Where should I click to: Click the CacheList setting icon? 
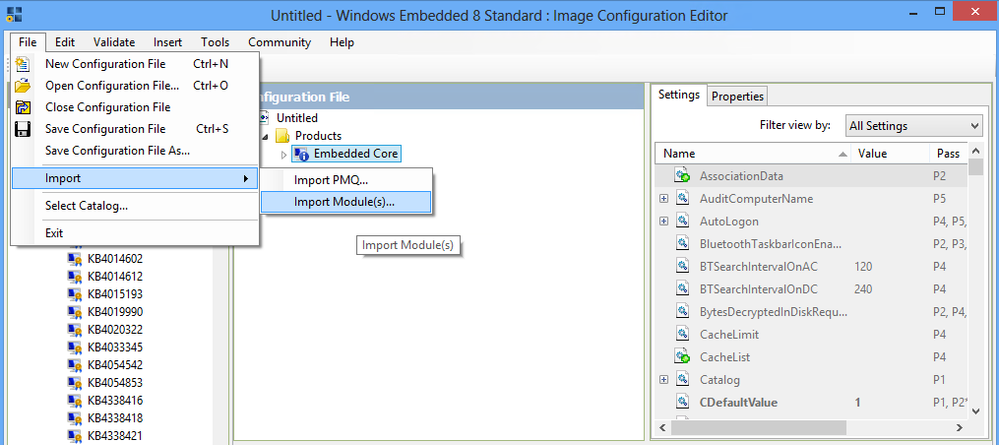pos(683,357)
